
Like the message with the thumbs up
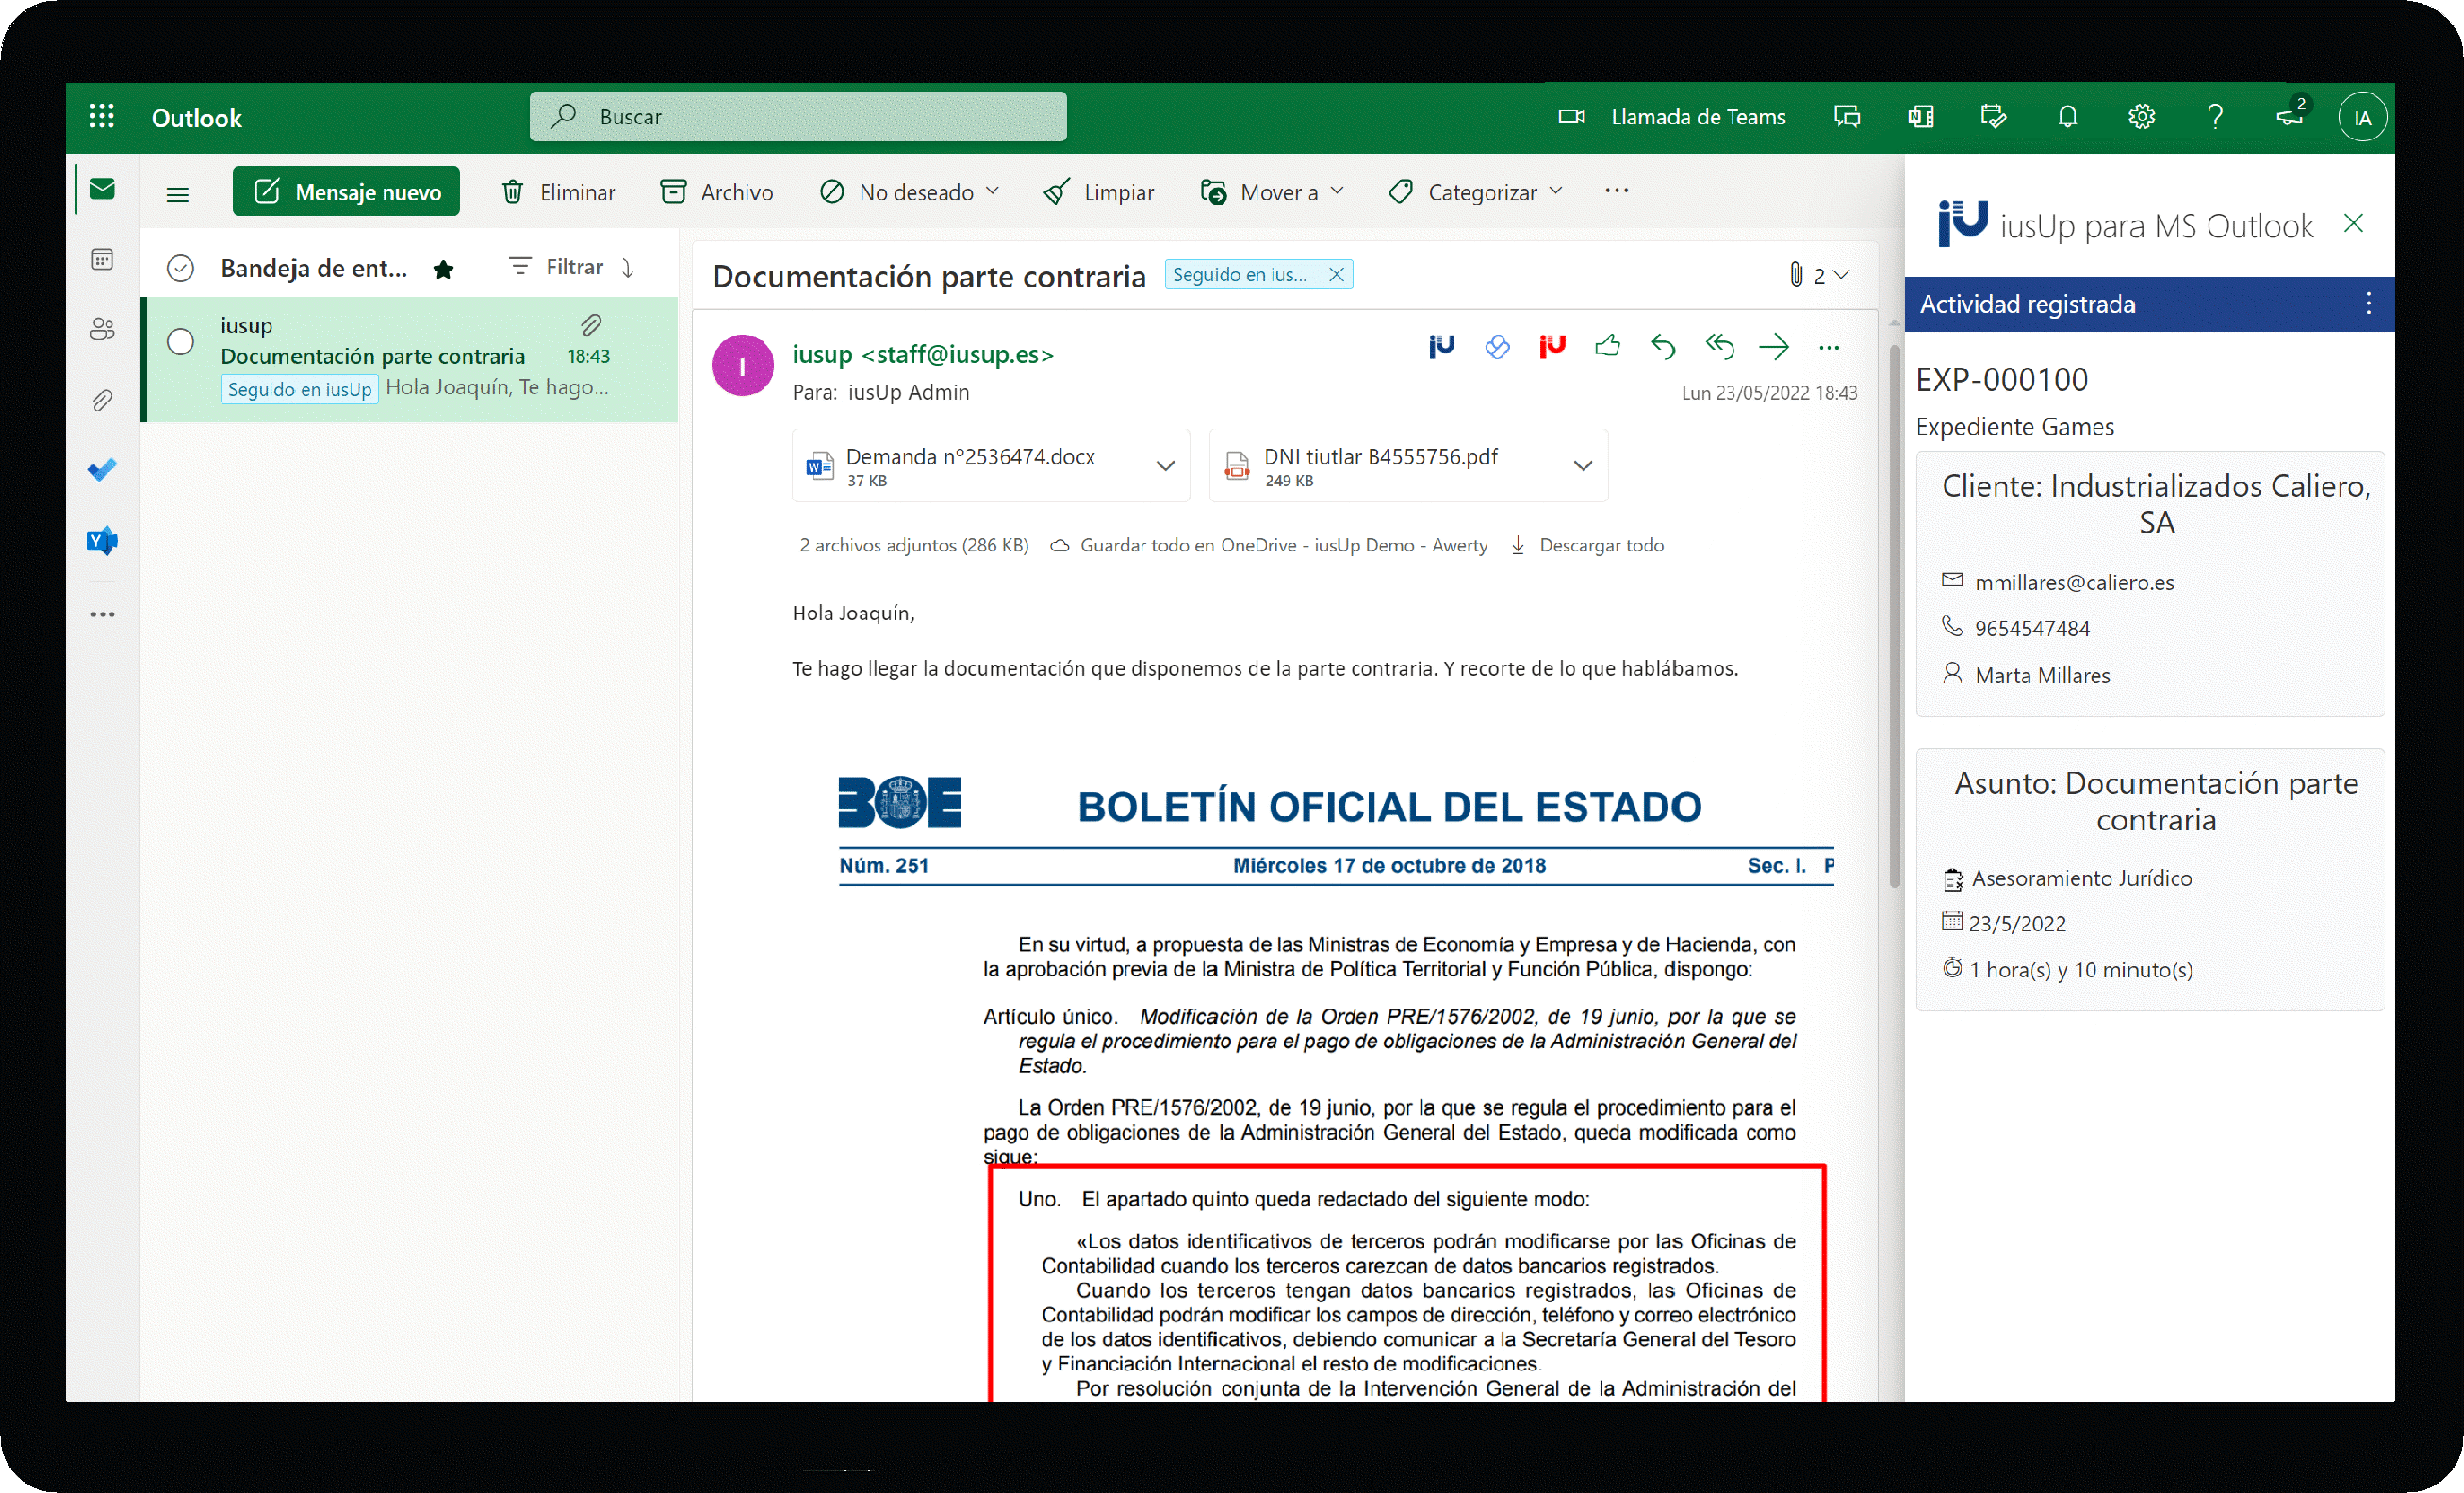pos(1607,346)
